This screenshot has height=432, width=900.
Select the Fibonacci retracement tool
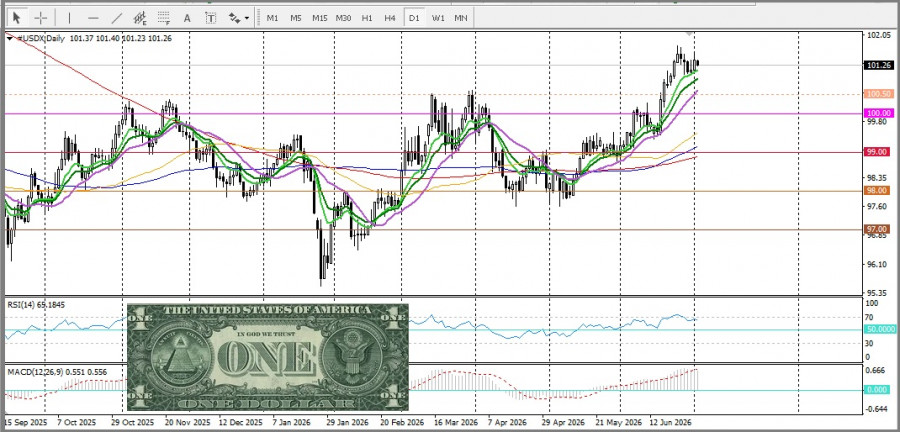[164, 18]
